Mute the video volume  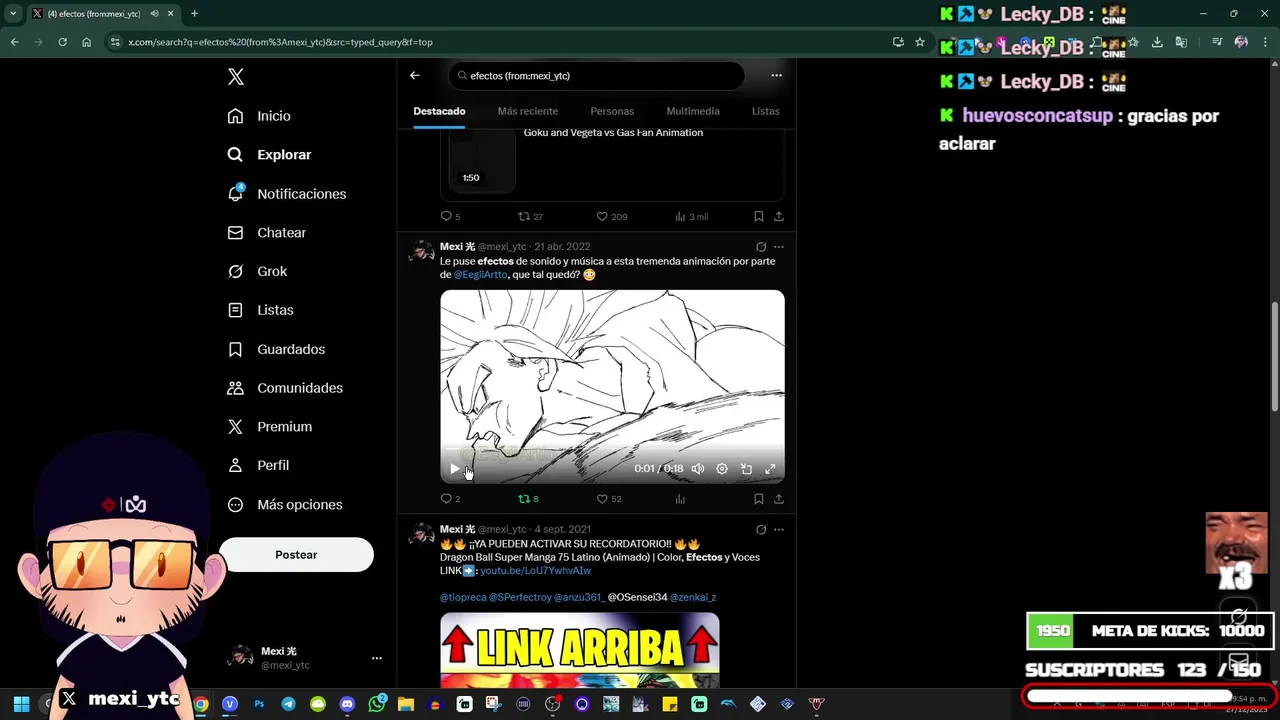click(698, 469)
